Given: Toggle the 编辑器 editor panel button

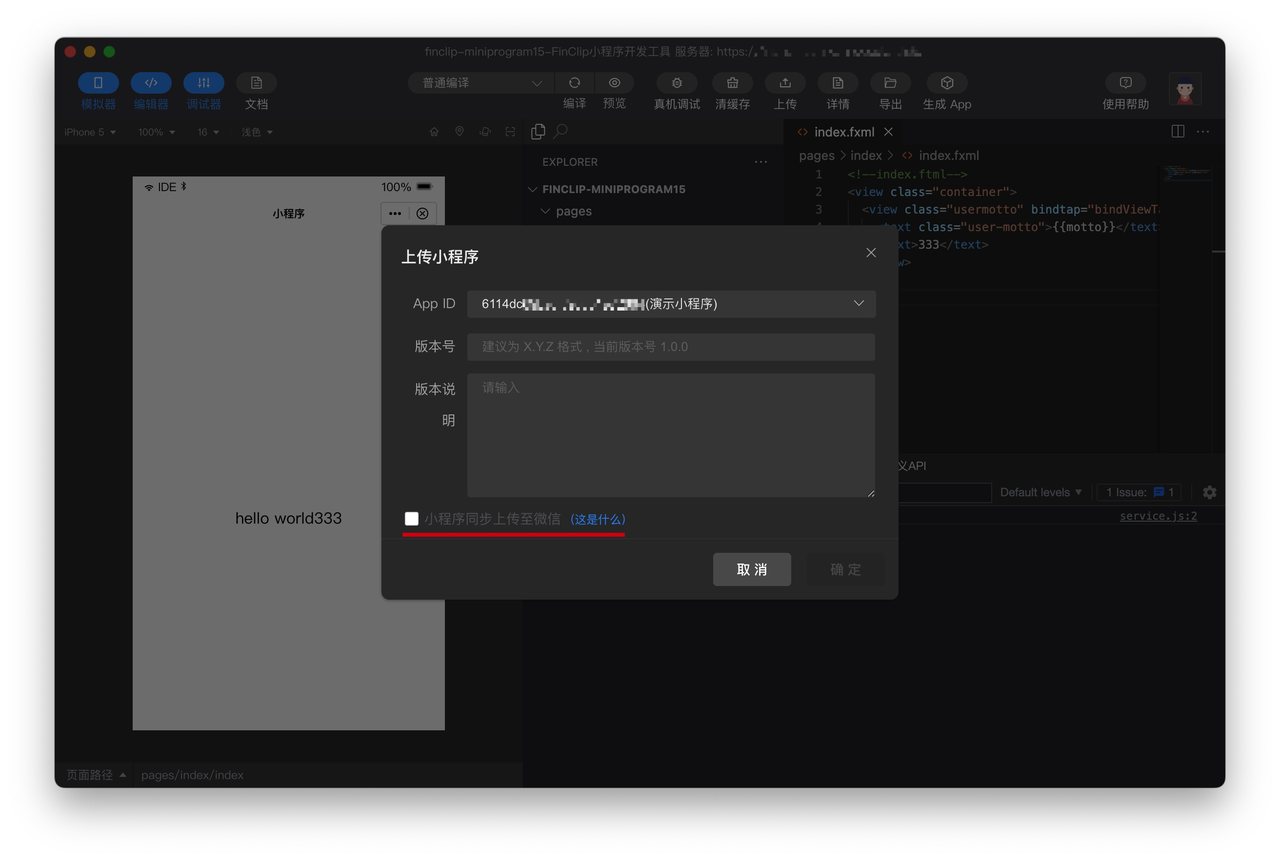Looking at the screenshot, I should coord(151,83).
